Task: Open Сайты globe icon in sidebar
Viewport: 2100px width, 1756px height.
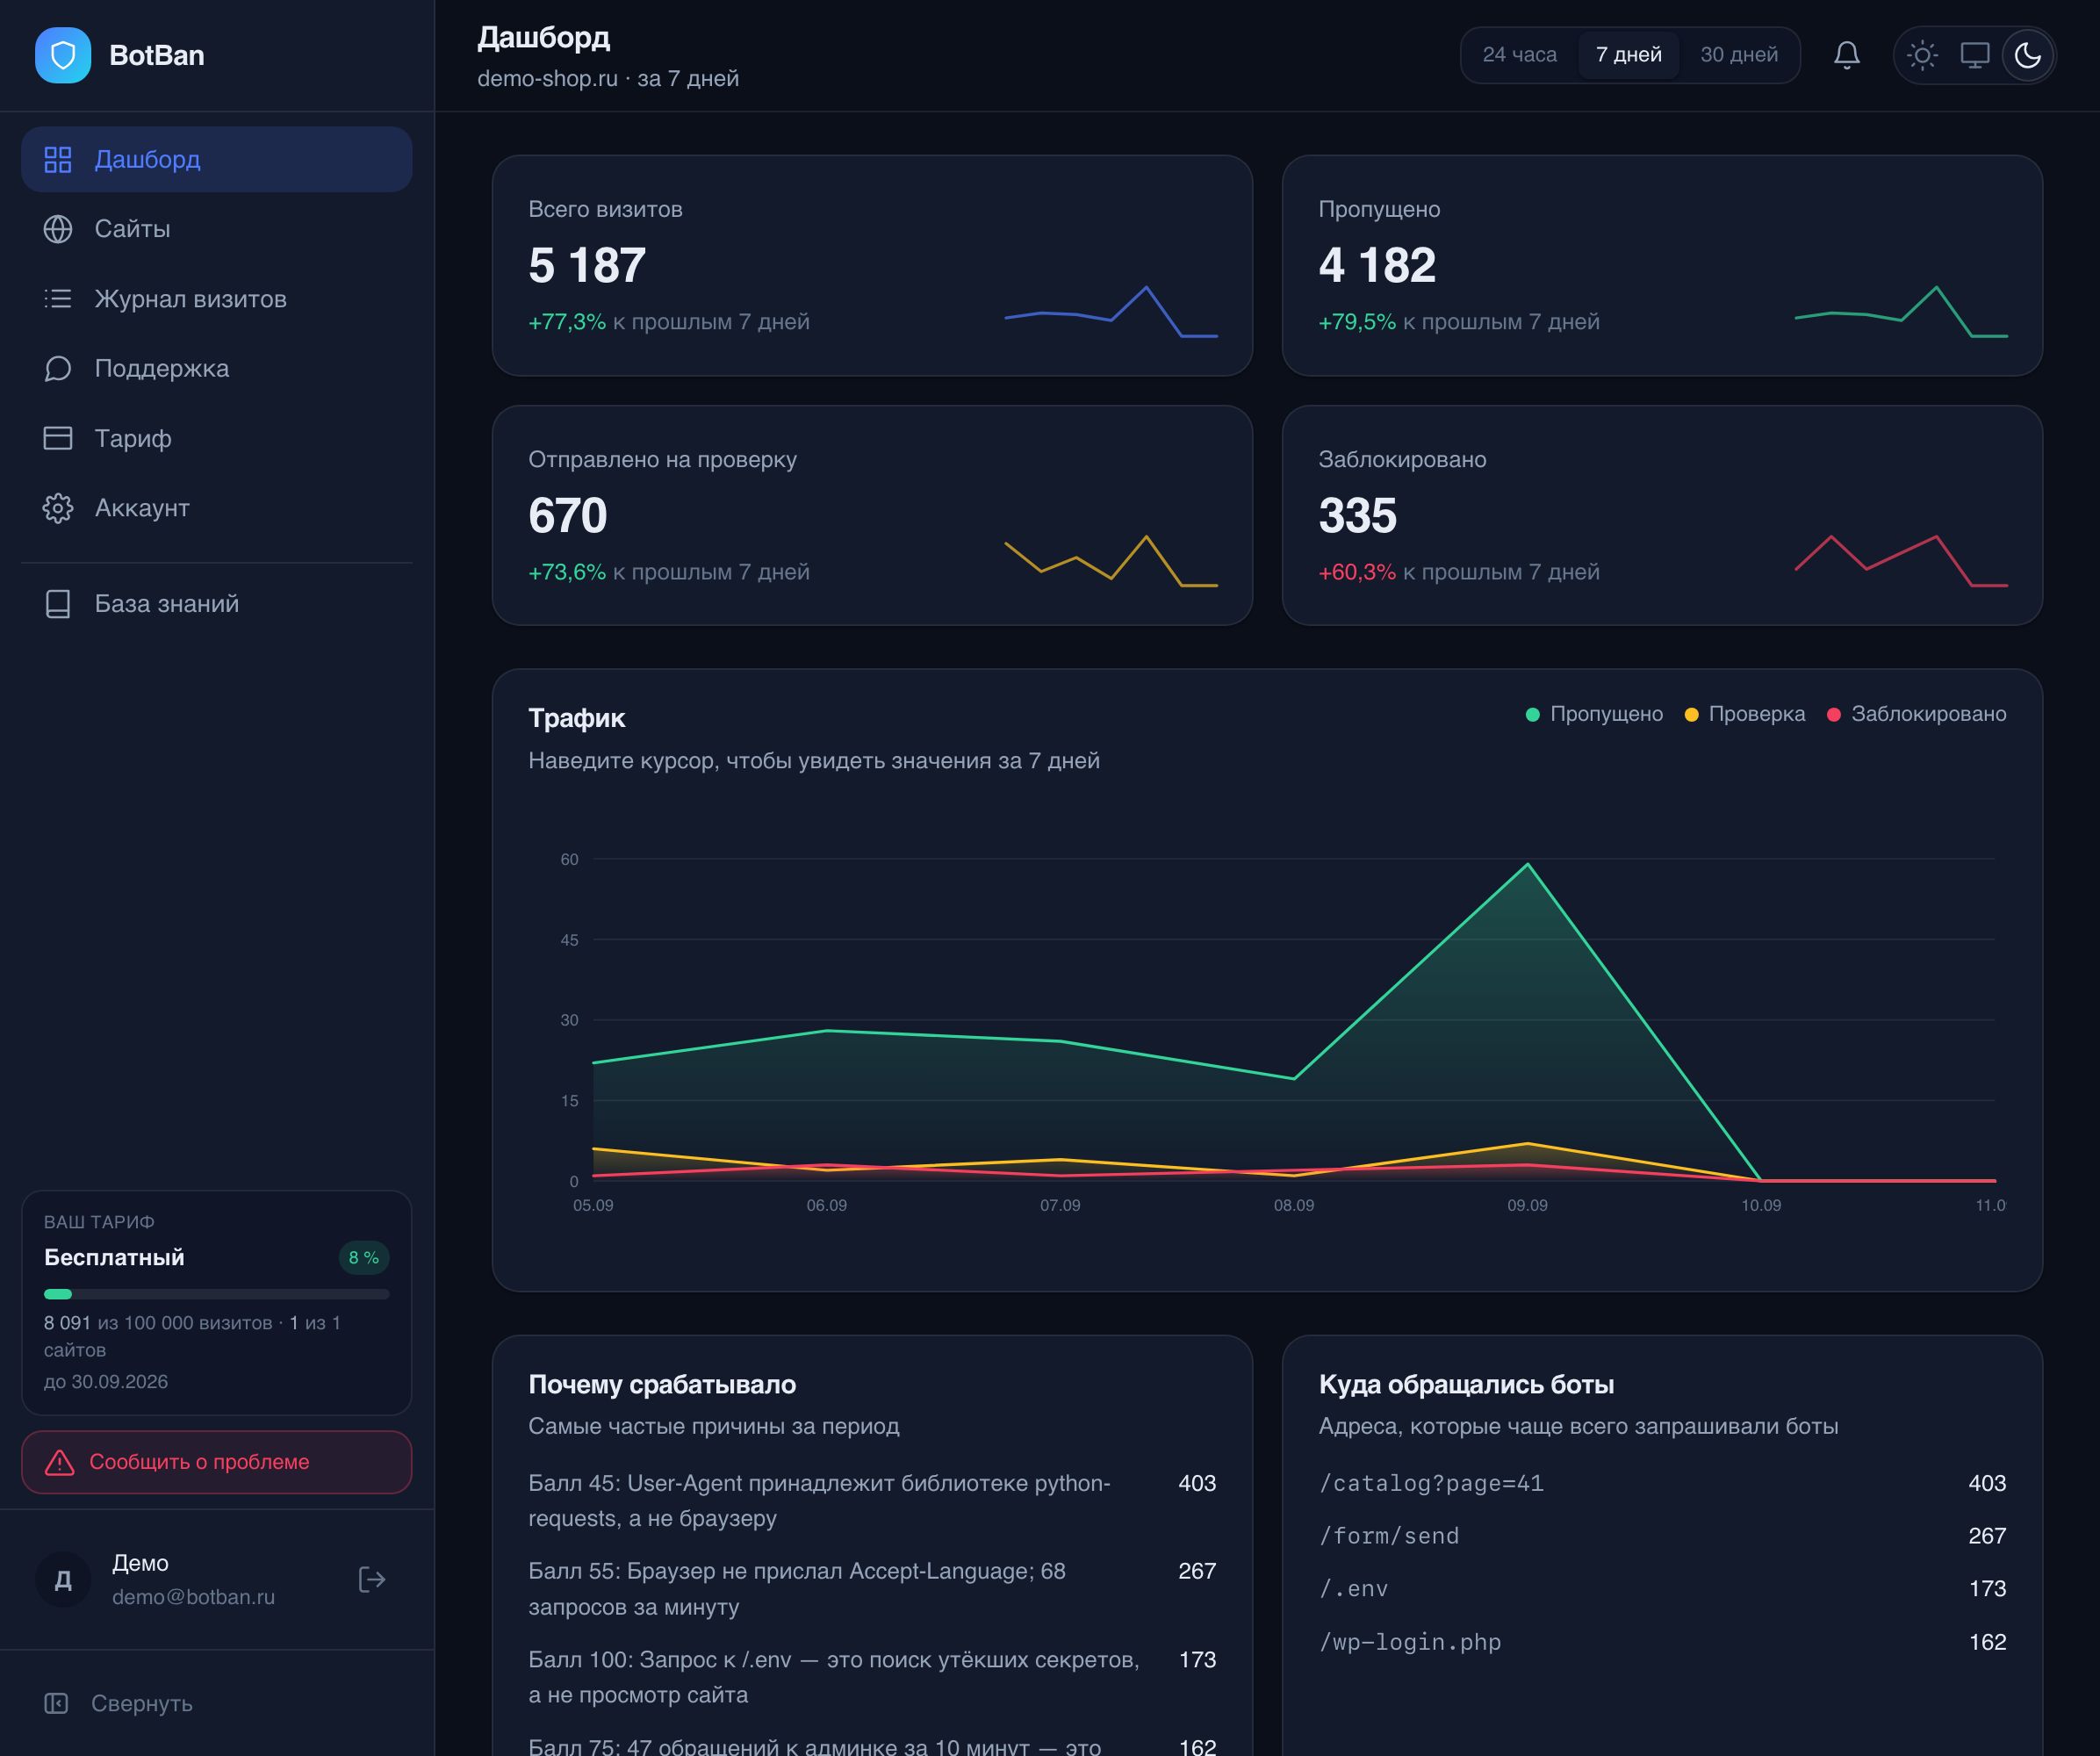Action: coord(58,229)
